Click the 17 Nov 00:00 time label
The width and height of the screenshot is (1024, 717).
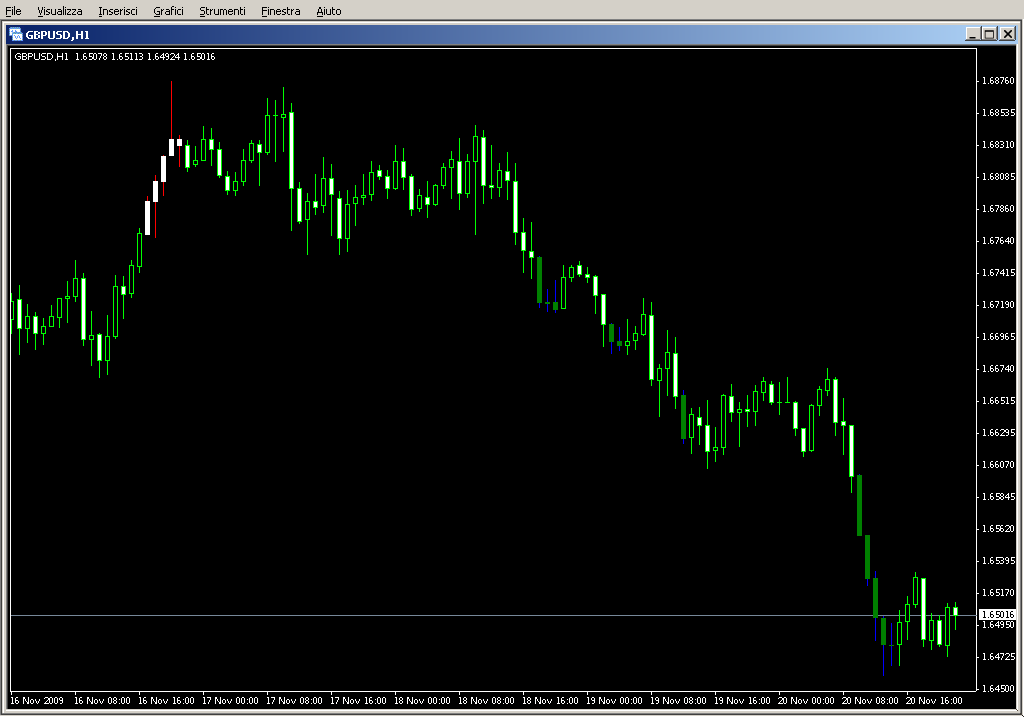point(230,701)
